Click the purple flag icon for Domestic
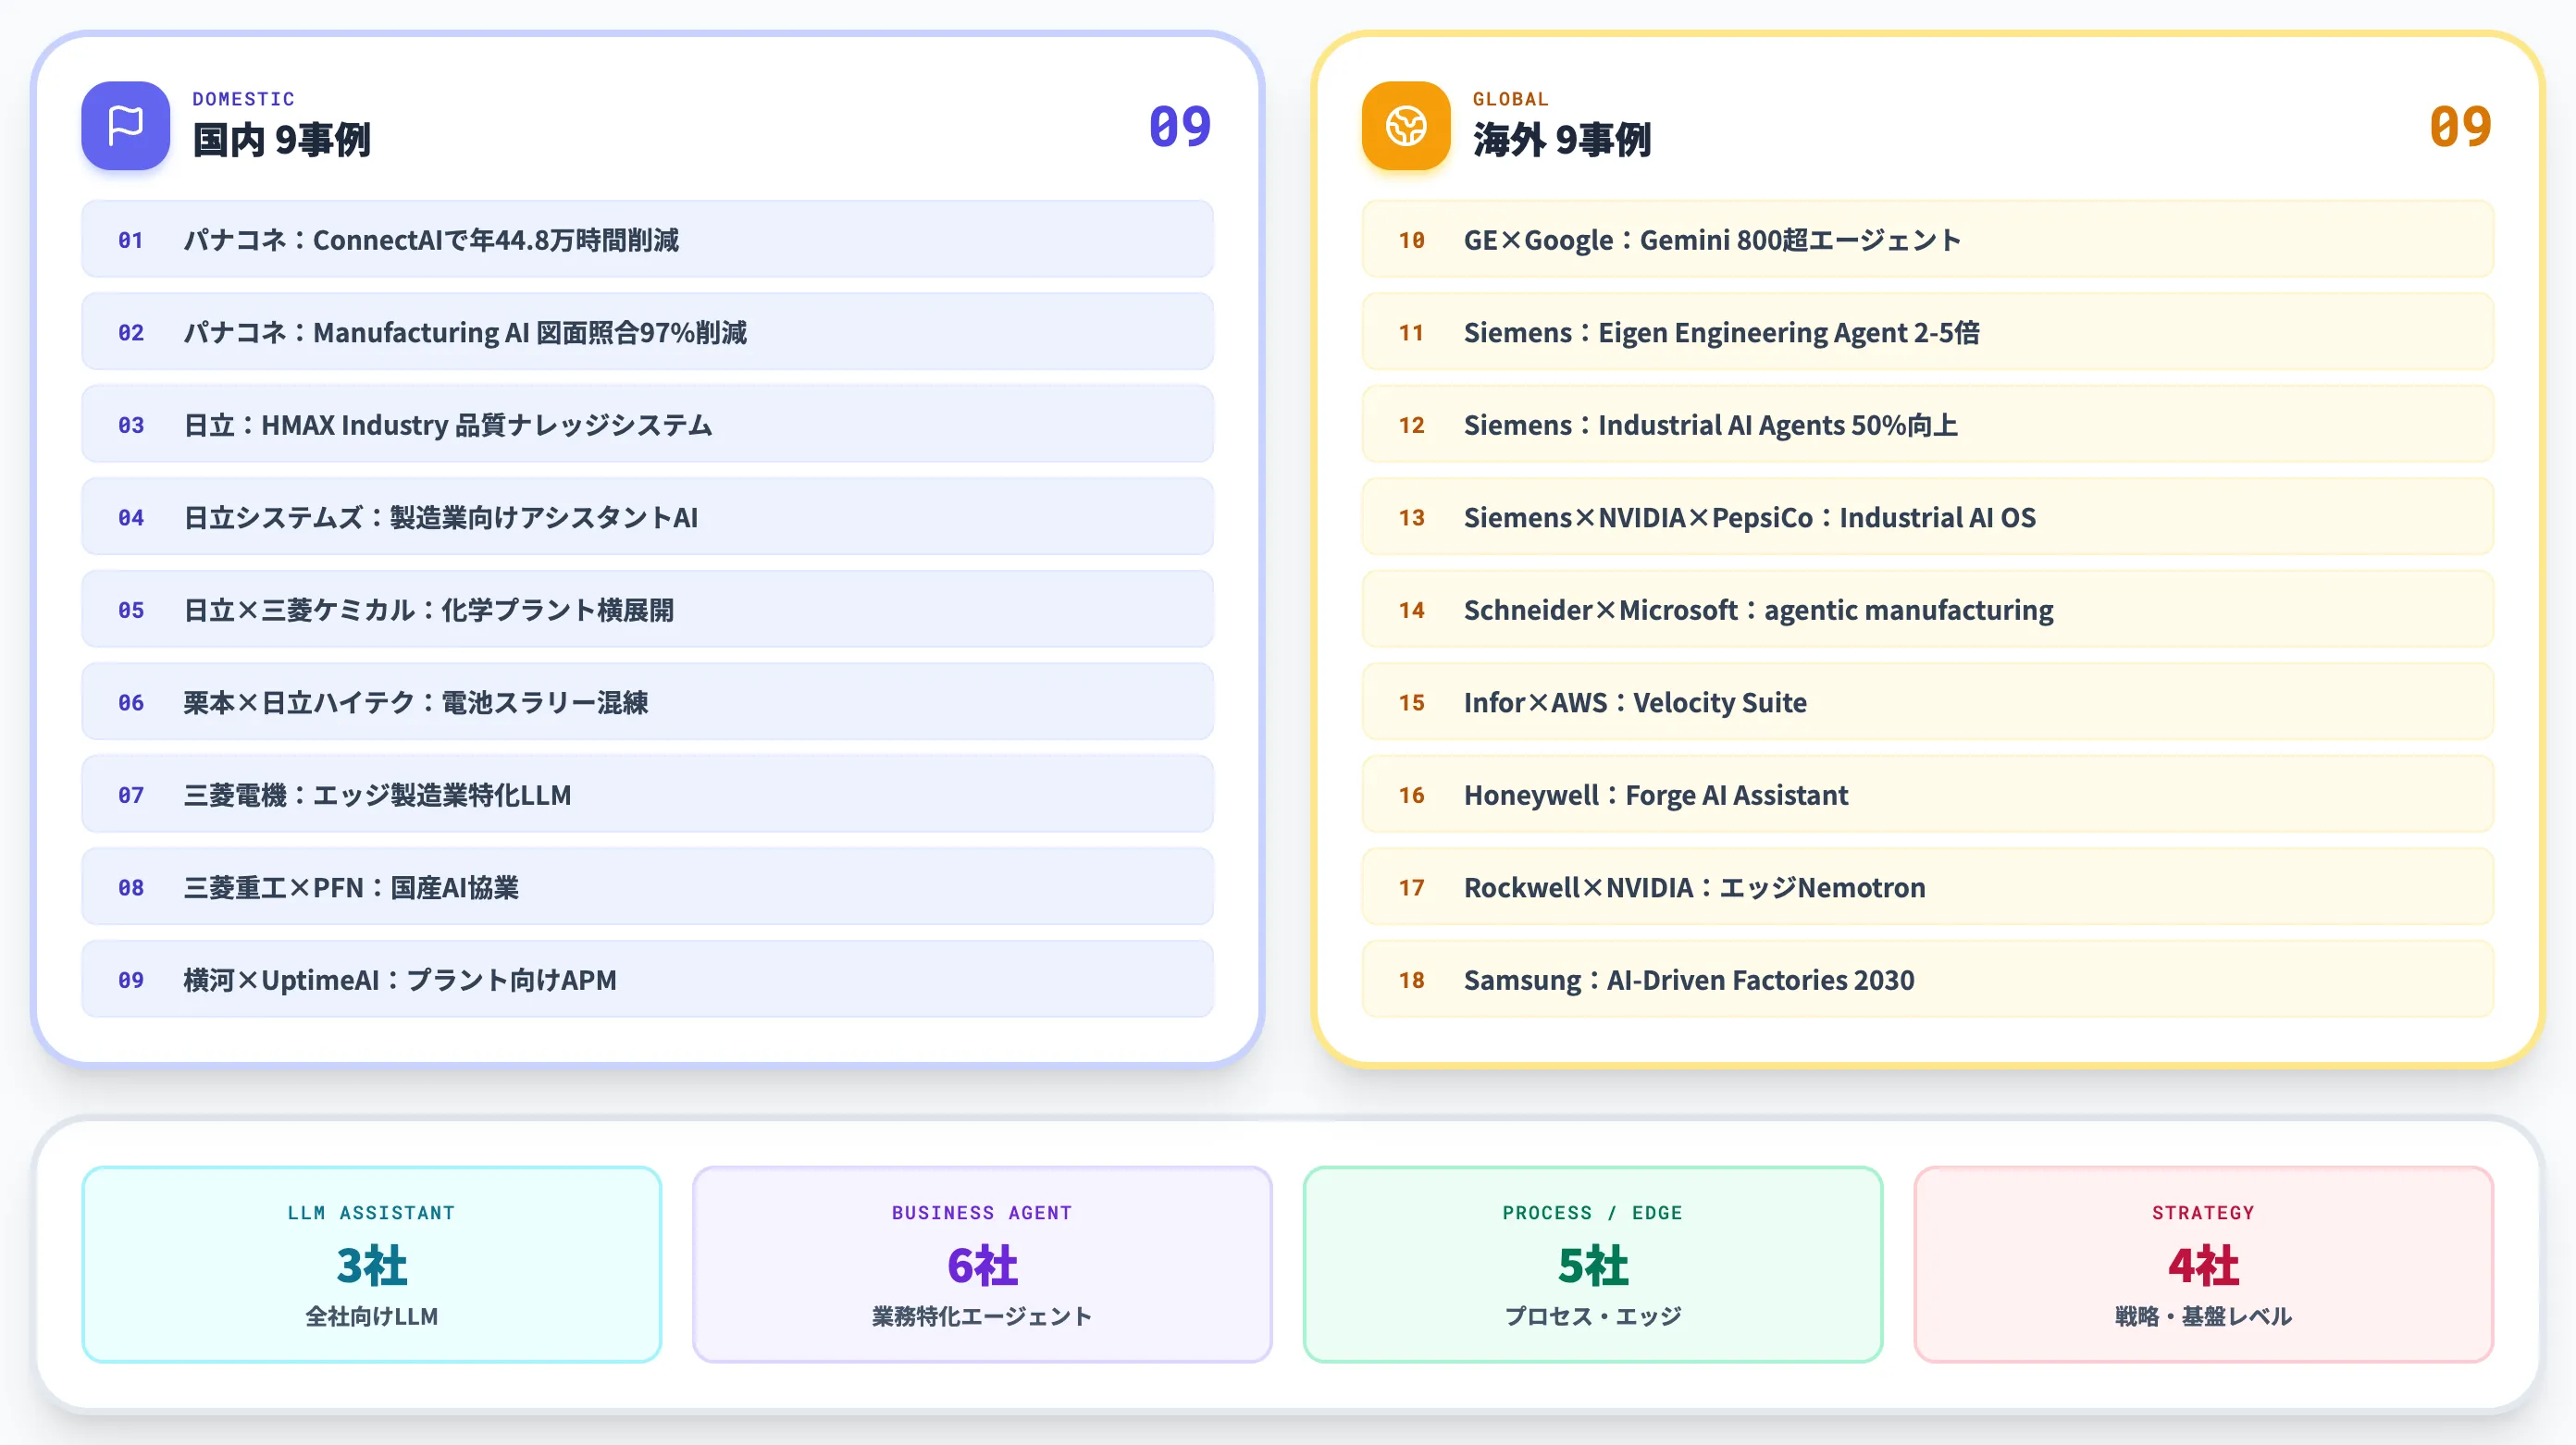The width and height of the screenshot is (2576, 1445). (125, 126)
